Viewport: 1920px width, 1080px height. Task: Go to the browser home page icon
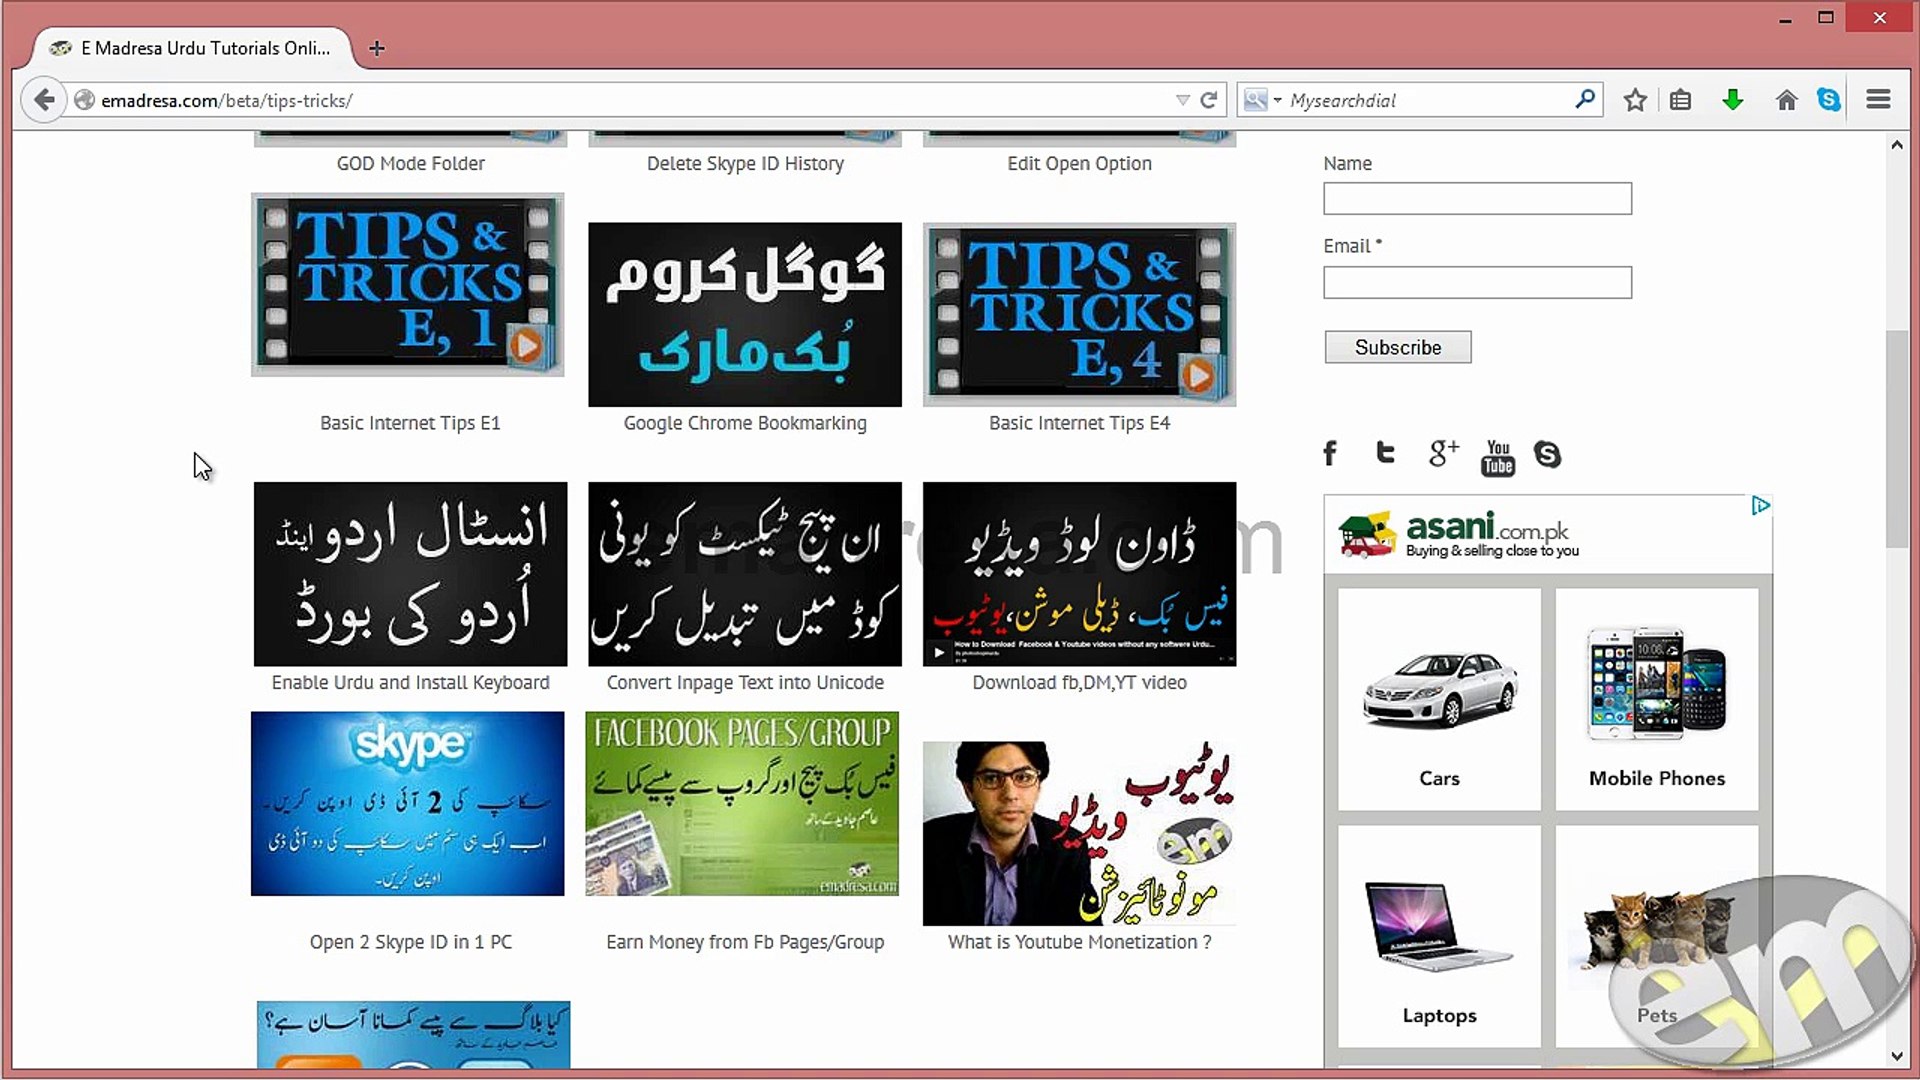coord(1787,100)
